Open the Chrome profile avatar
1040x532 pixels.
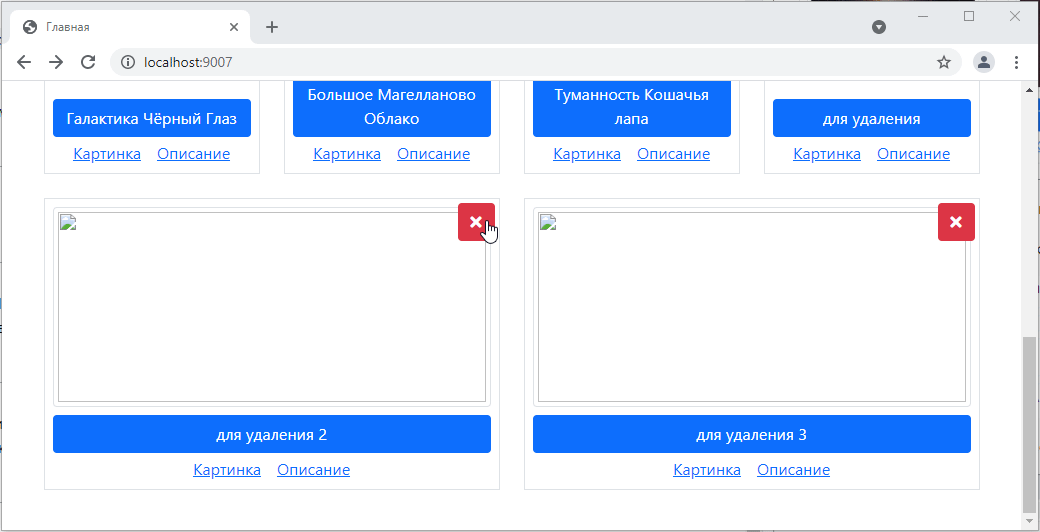(x=984, y=62)
